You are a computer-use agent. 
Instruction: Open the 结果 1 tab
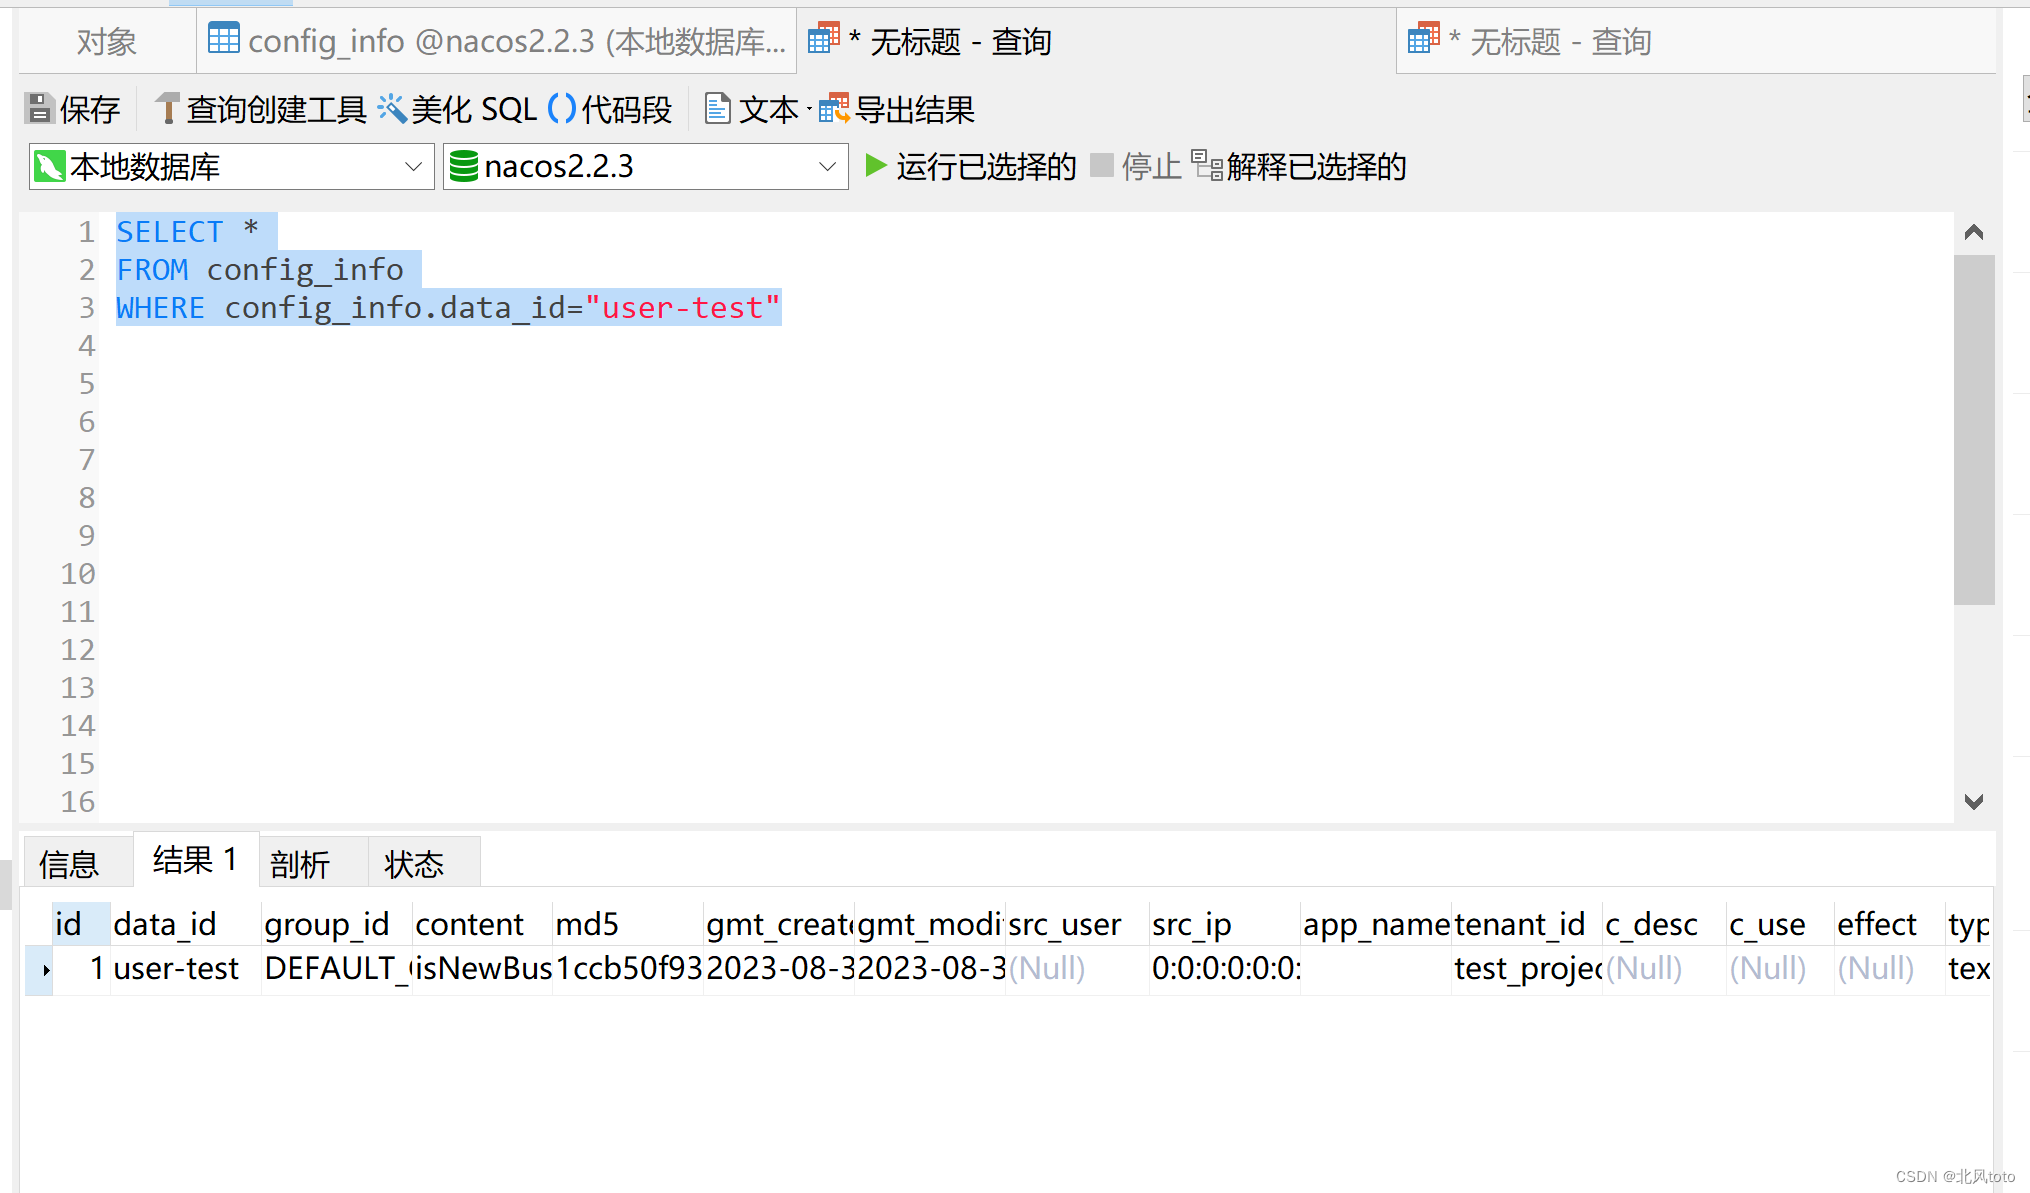click(x=196, y=859)
